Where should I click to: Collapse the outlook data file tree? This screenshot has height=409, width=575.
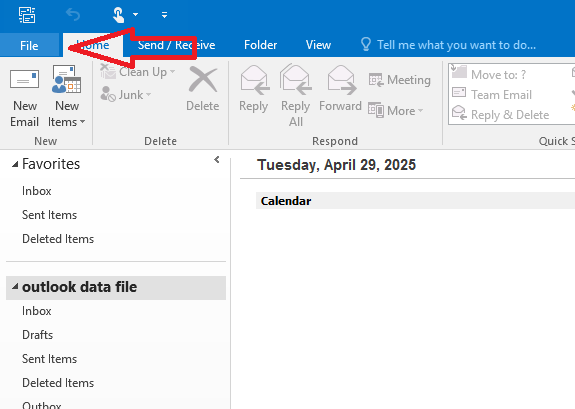[15, 286]
